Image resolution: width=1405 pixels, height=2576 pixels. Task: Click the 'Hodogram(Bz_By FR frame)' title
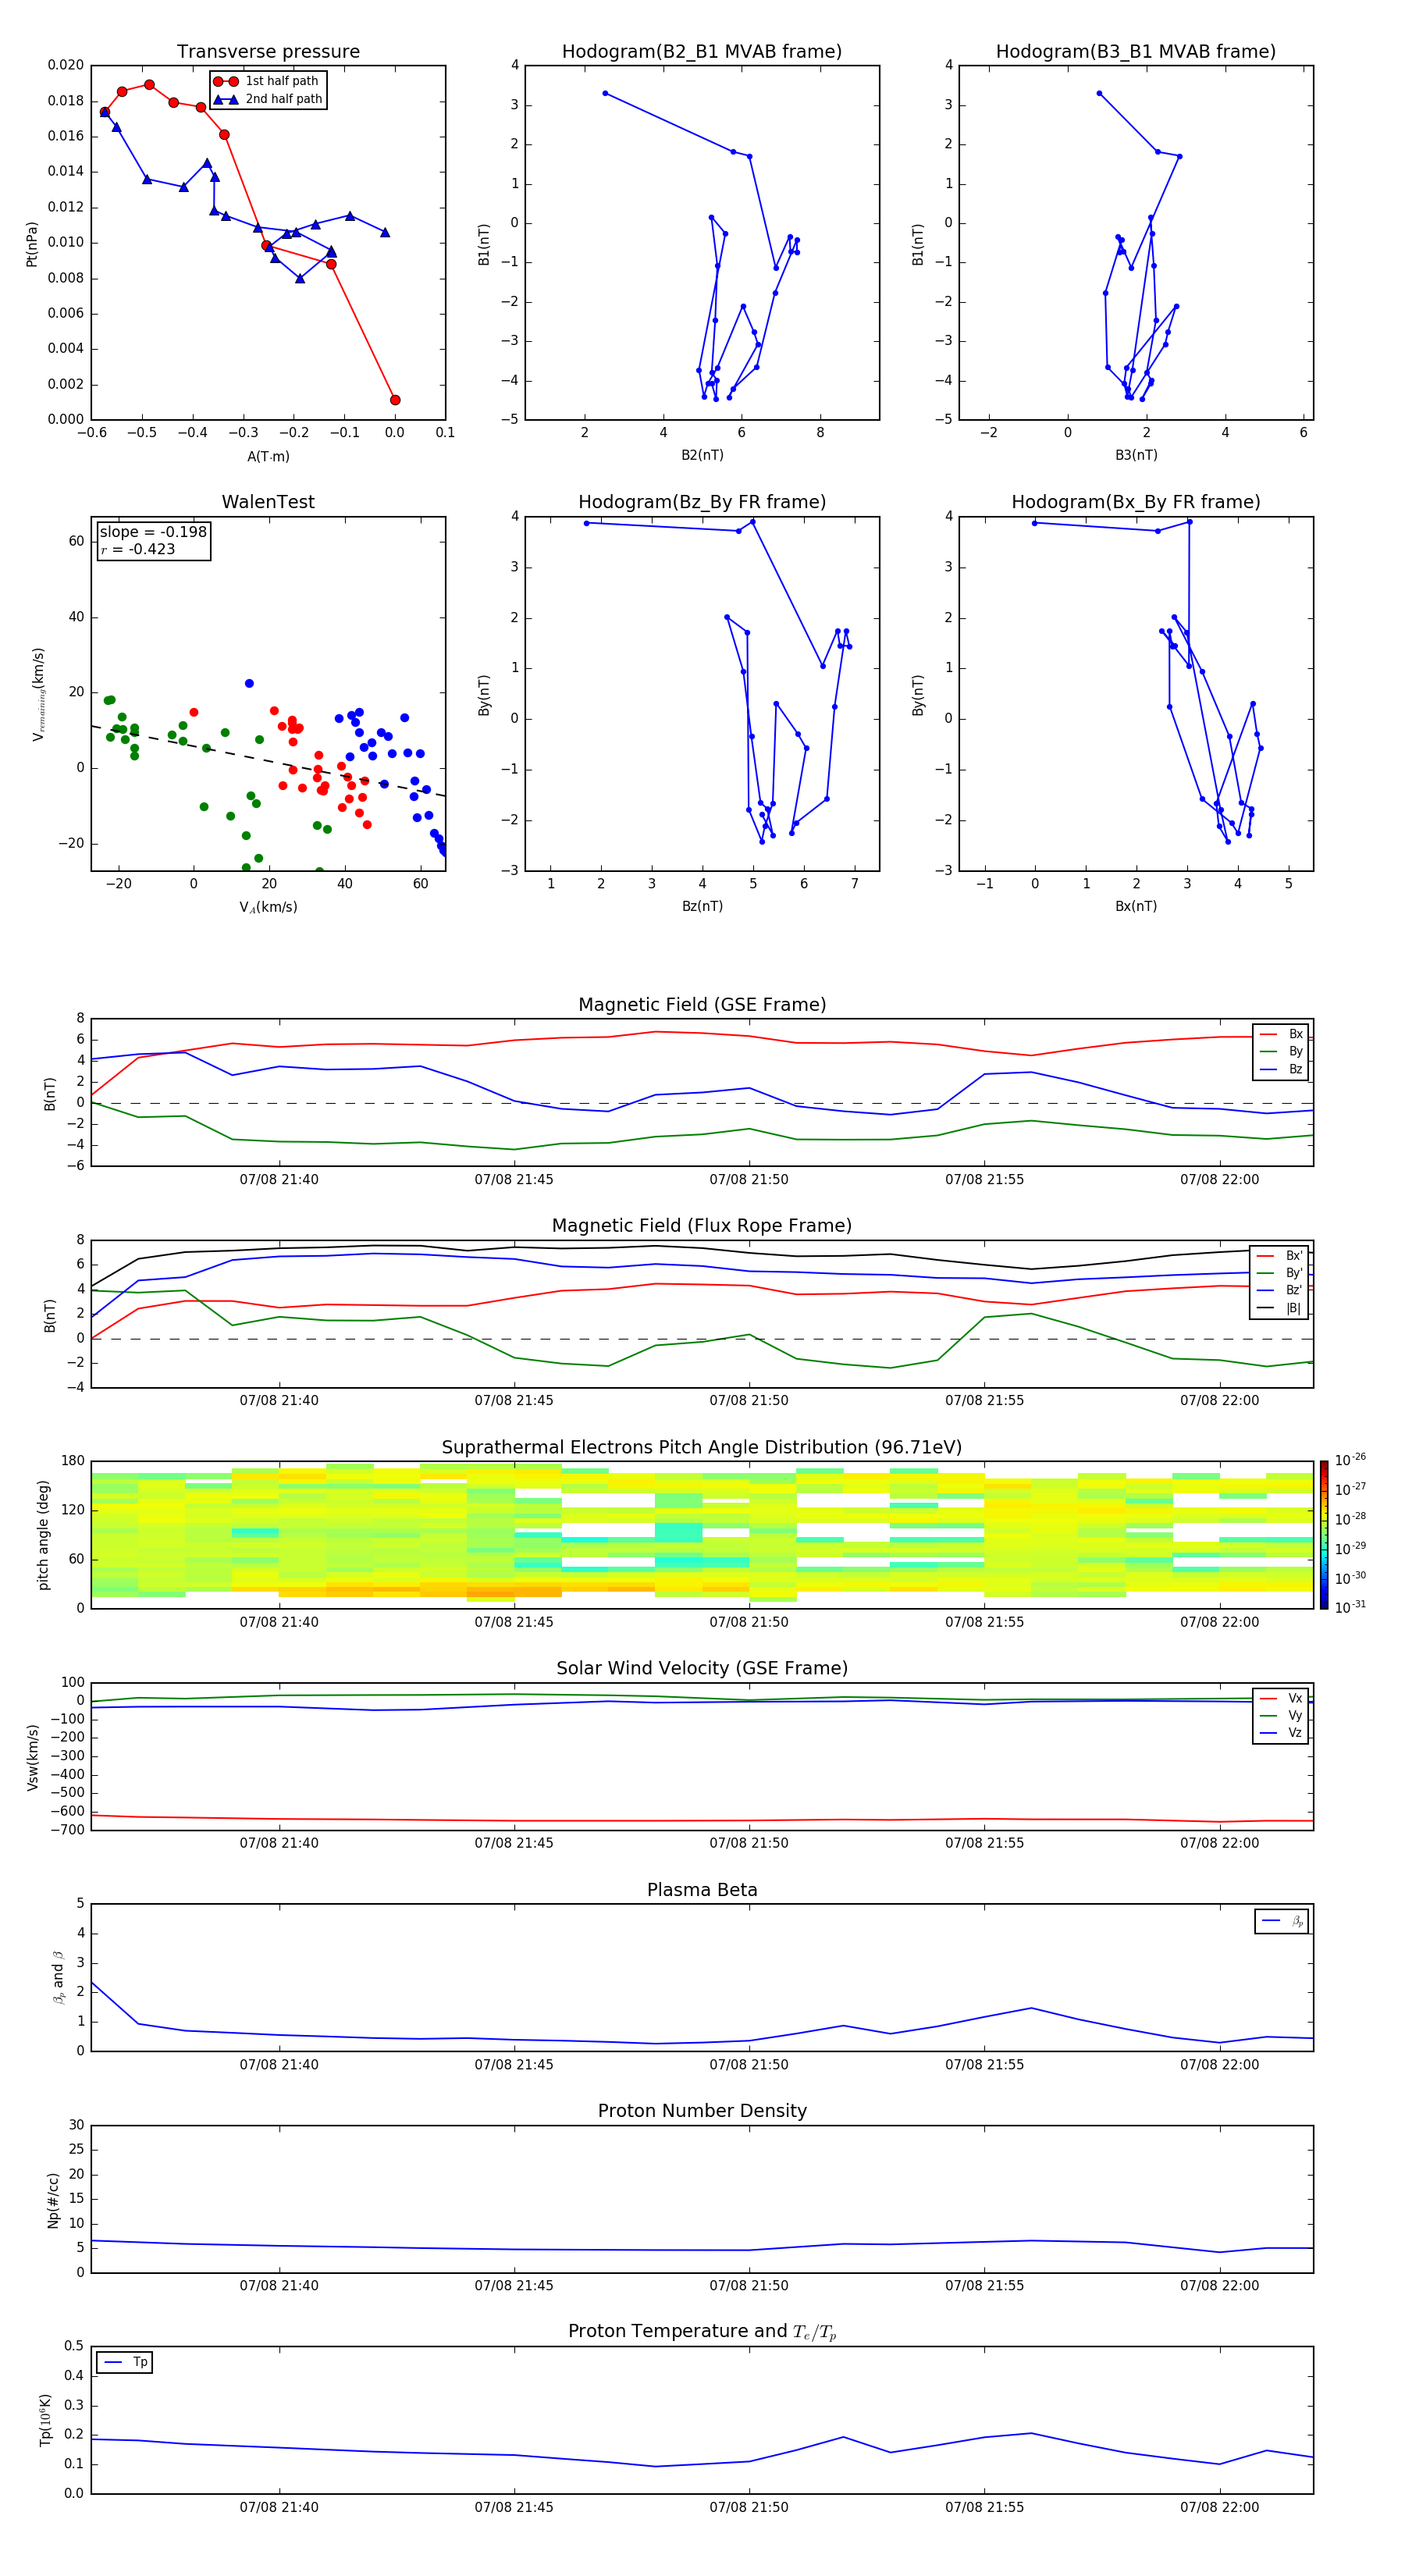pos(702,502)
